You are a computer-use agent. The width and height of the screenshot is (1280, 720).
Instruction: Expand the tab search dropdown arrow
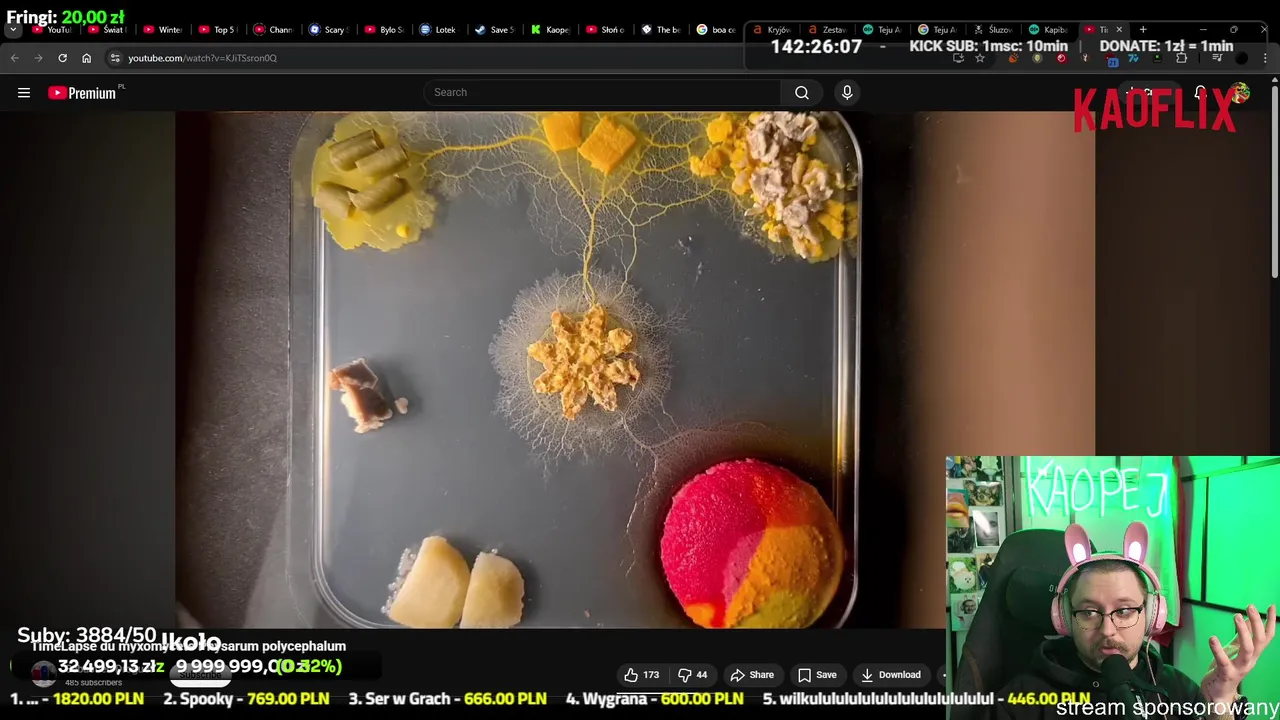13,30
